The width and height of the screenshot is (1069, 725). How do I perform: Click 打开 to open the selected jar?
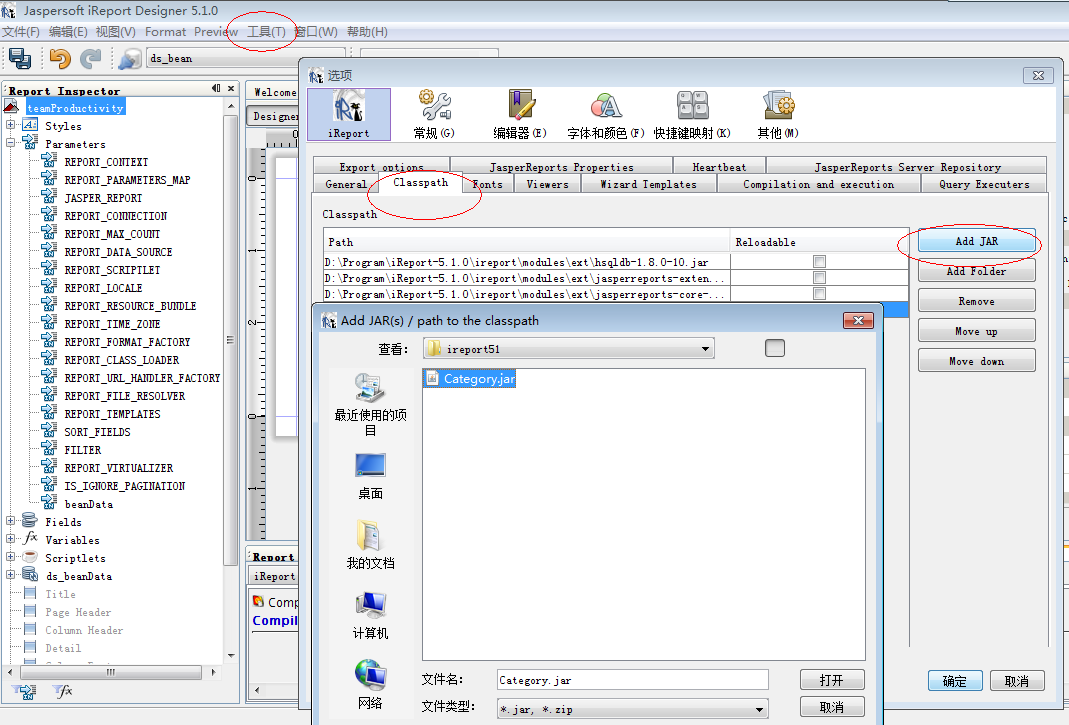(x=832, y=680)
